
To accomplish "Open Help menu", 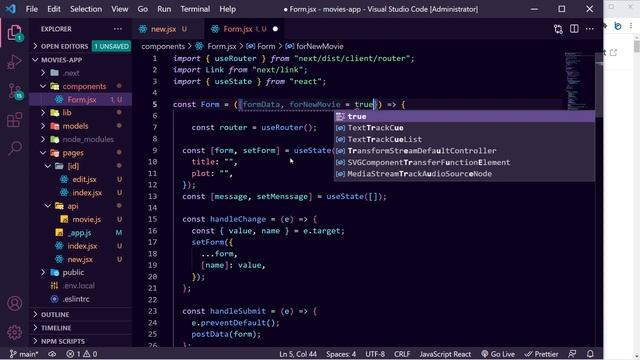I will (x=227, y=9).
